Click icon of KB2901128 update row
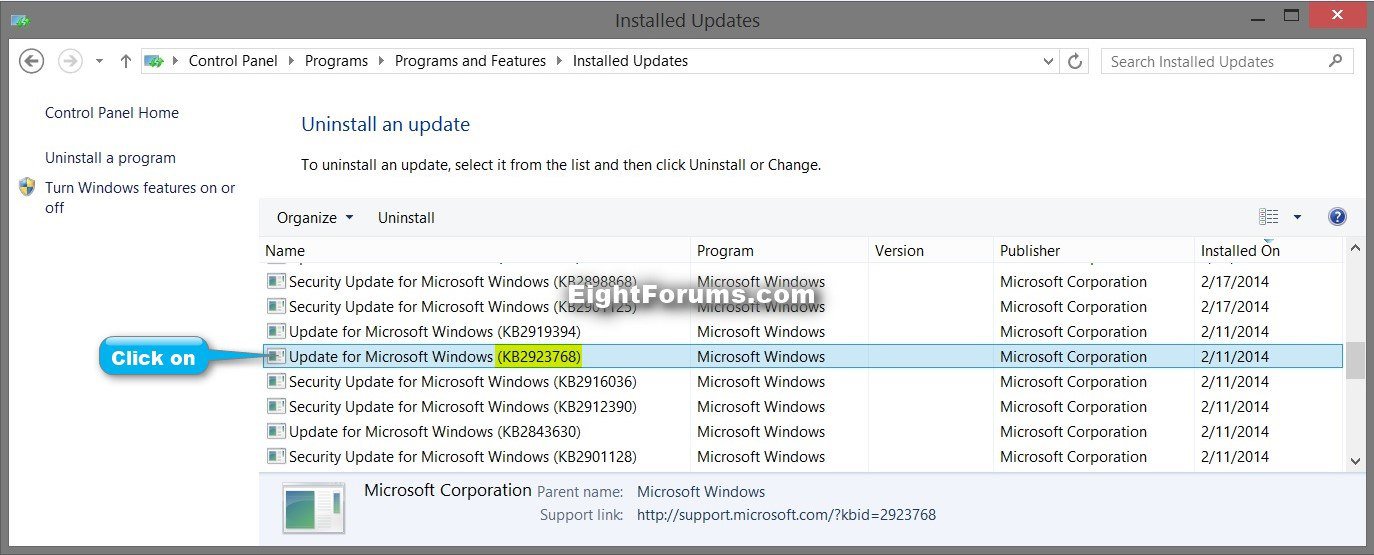Image resolution: width=1374 pixels, height=555 pixels. [276, 457]
